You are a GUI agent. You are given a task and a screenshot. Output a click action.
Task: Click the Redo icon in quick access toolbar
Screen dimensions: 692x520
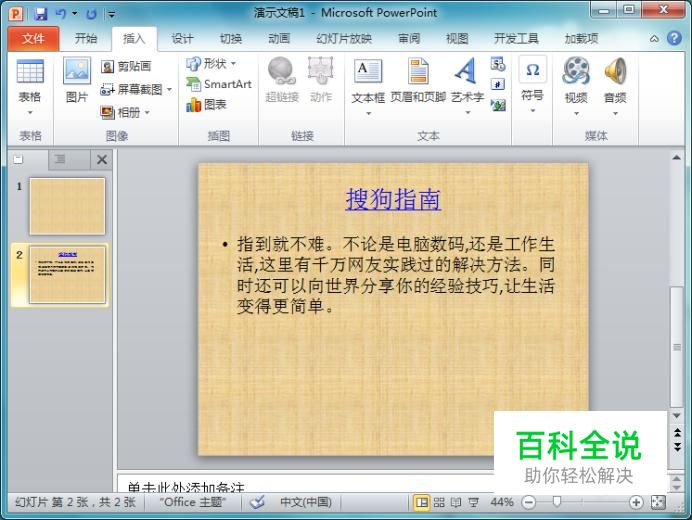(91, 14)
